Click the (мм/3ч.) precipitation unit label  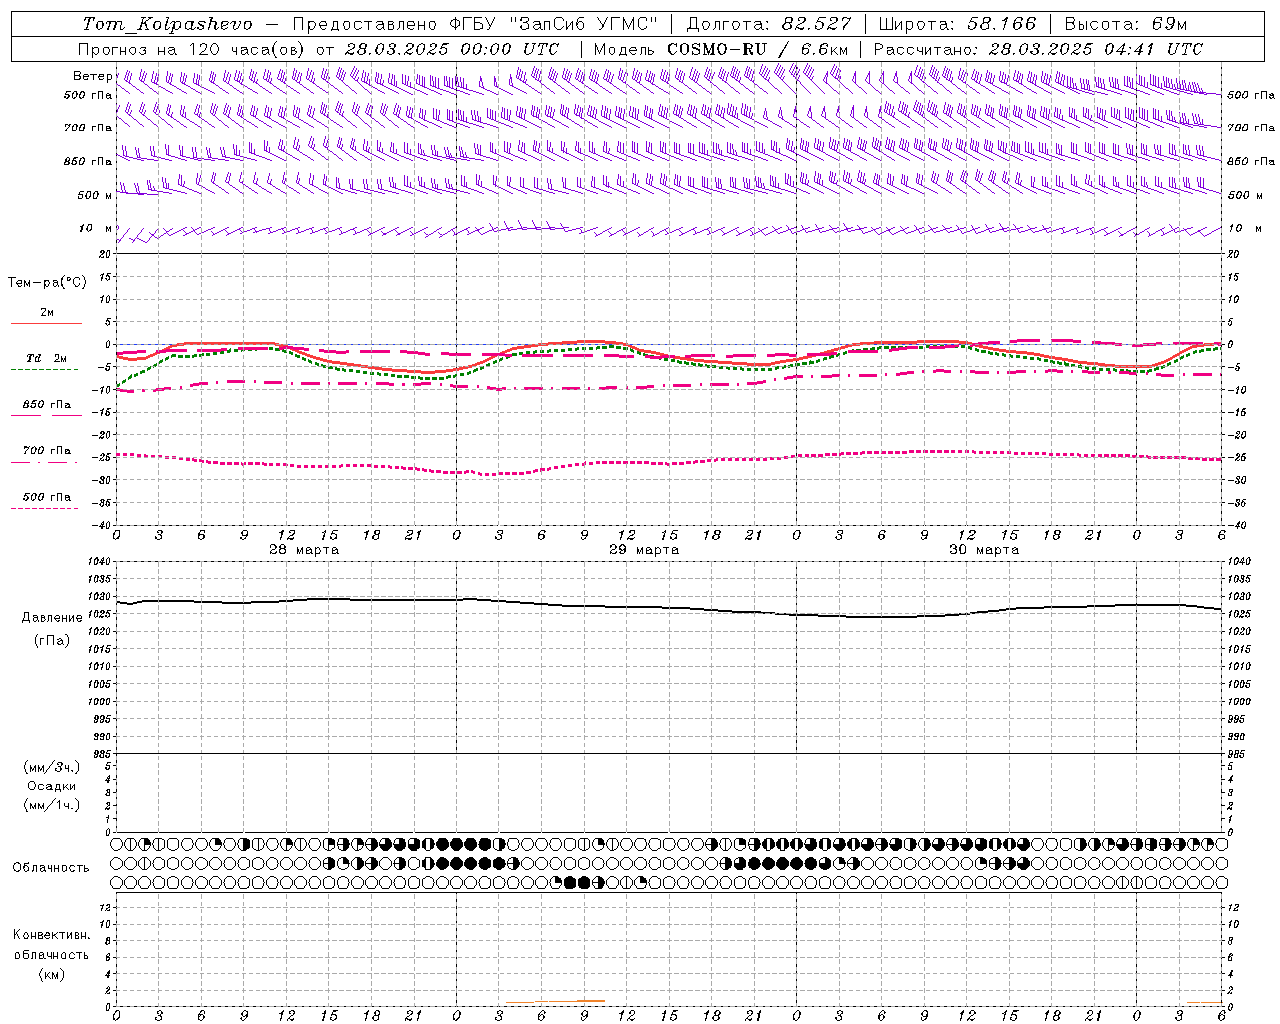pos(52,767)
